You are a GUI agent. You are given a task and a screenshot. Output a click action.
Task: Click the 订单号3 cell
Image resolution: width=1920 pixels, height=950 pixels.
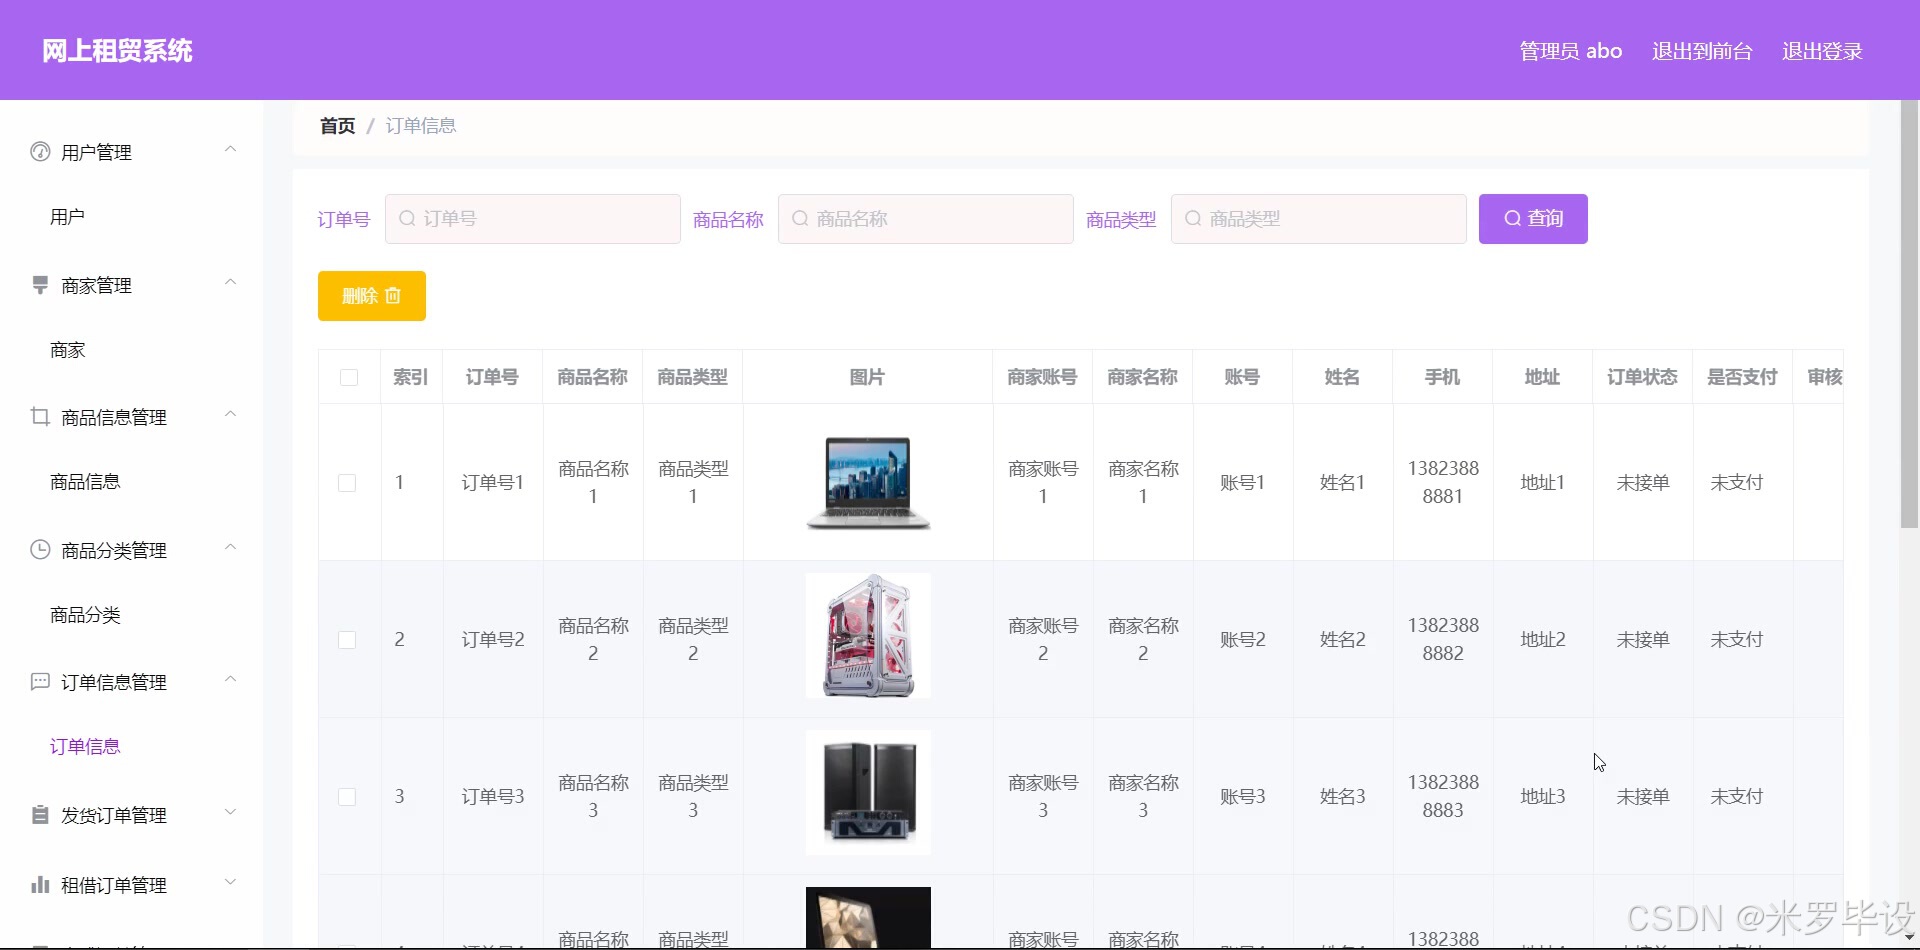(492, 797)
